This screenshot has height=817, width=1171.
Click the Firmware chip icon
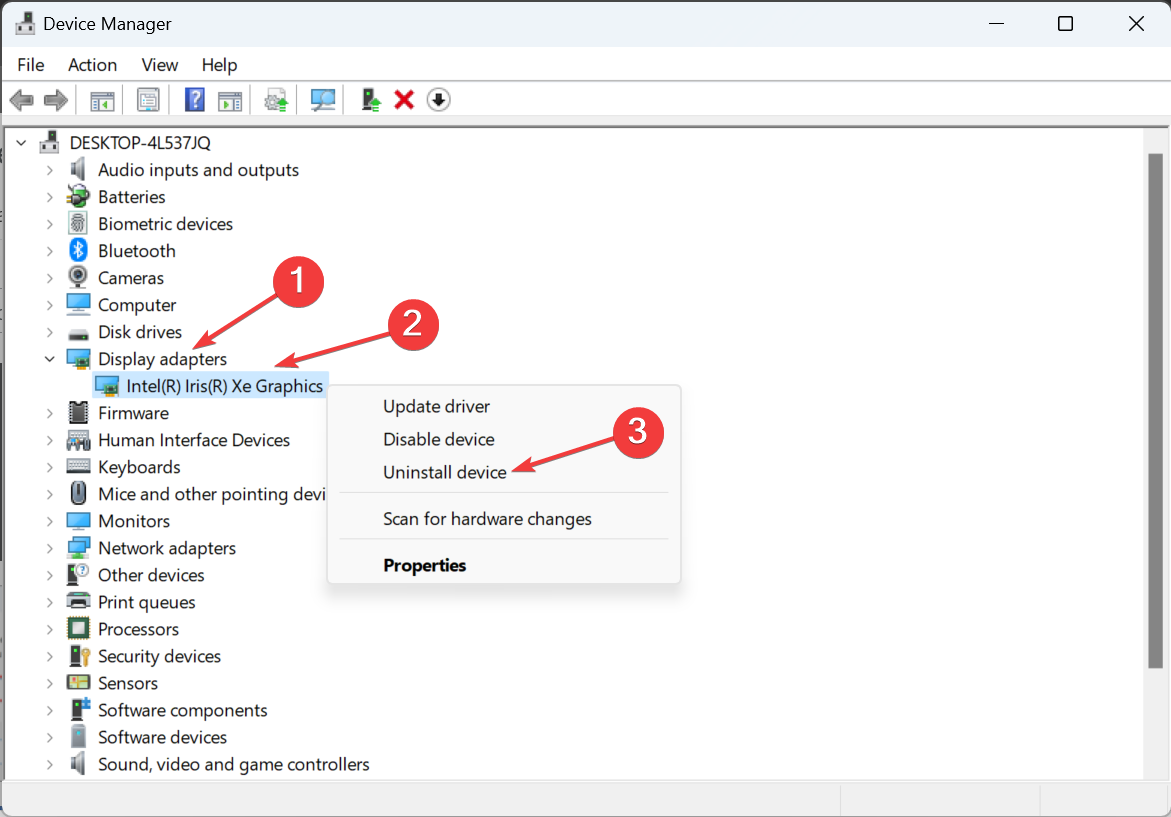[x=78, y=412]
